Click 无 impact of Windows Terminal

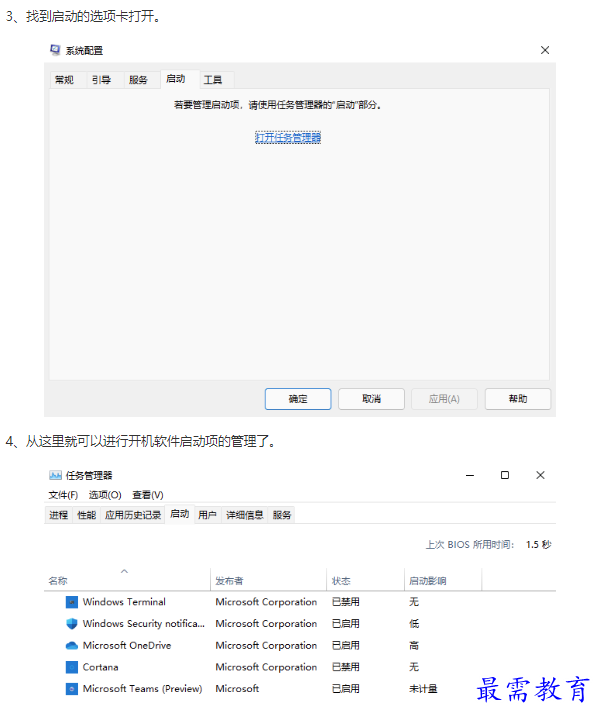click(x=414, y=602)
